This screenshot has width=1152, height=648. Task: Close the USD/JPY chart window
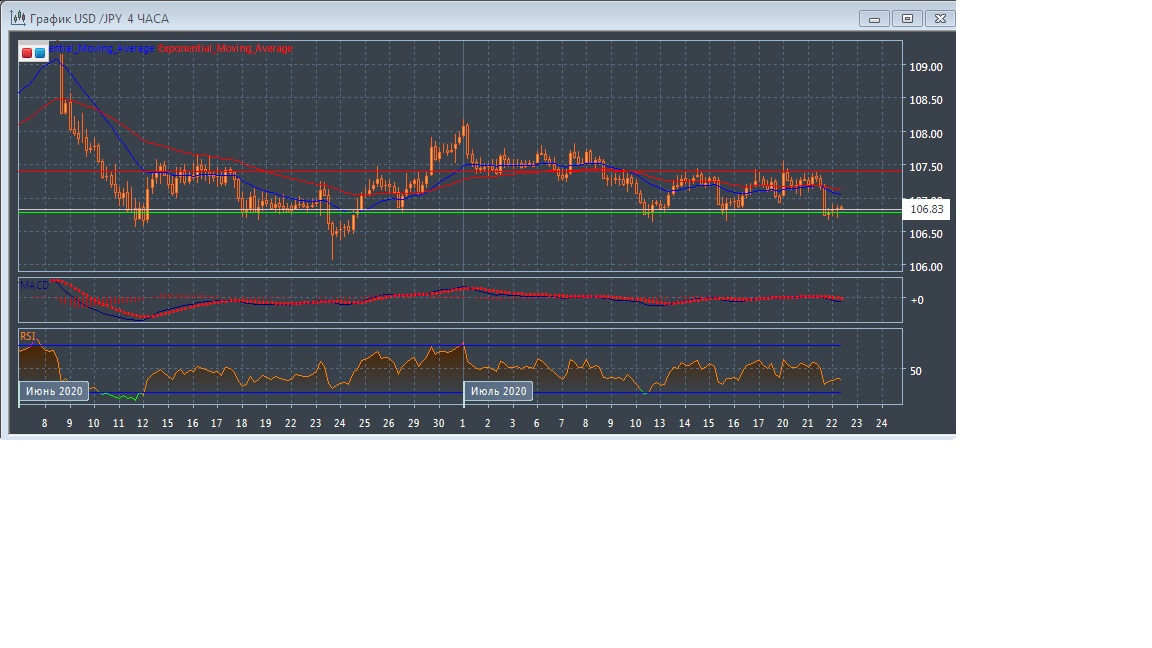[939, 18]
